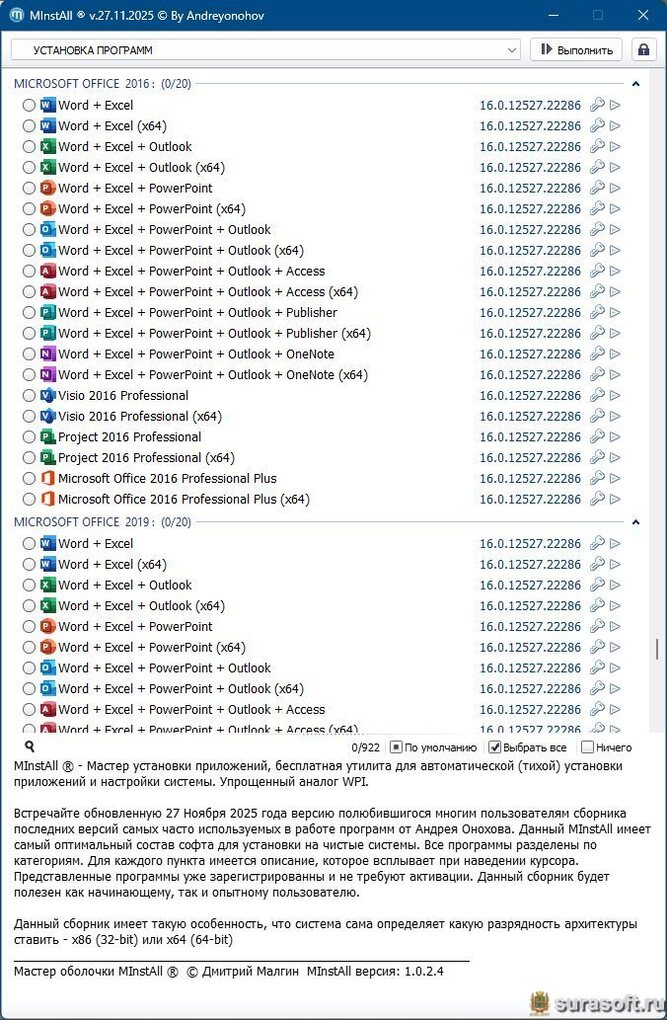This screenshot has height=1020, width=667.
Task: Click Office logo beside Microsoft Office 2016 Professional Plus
Action: tap(48, 479)
